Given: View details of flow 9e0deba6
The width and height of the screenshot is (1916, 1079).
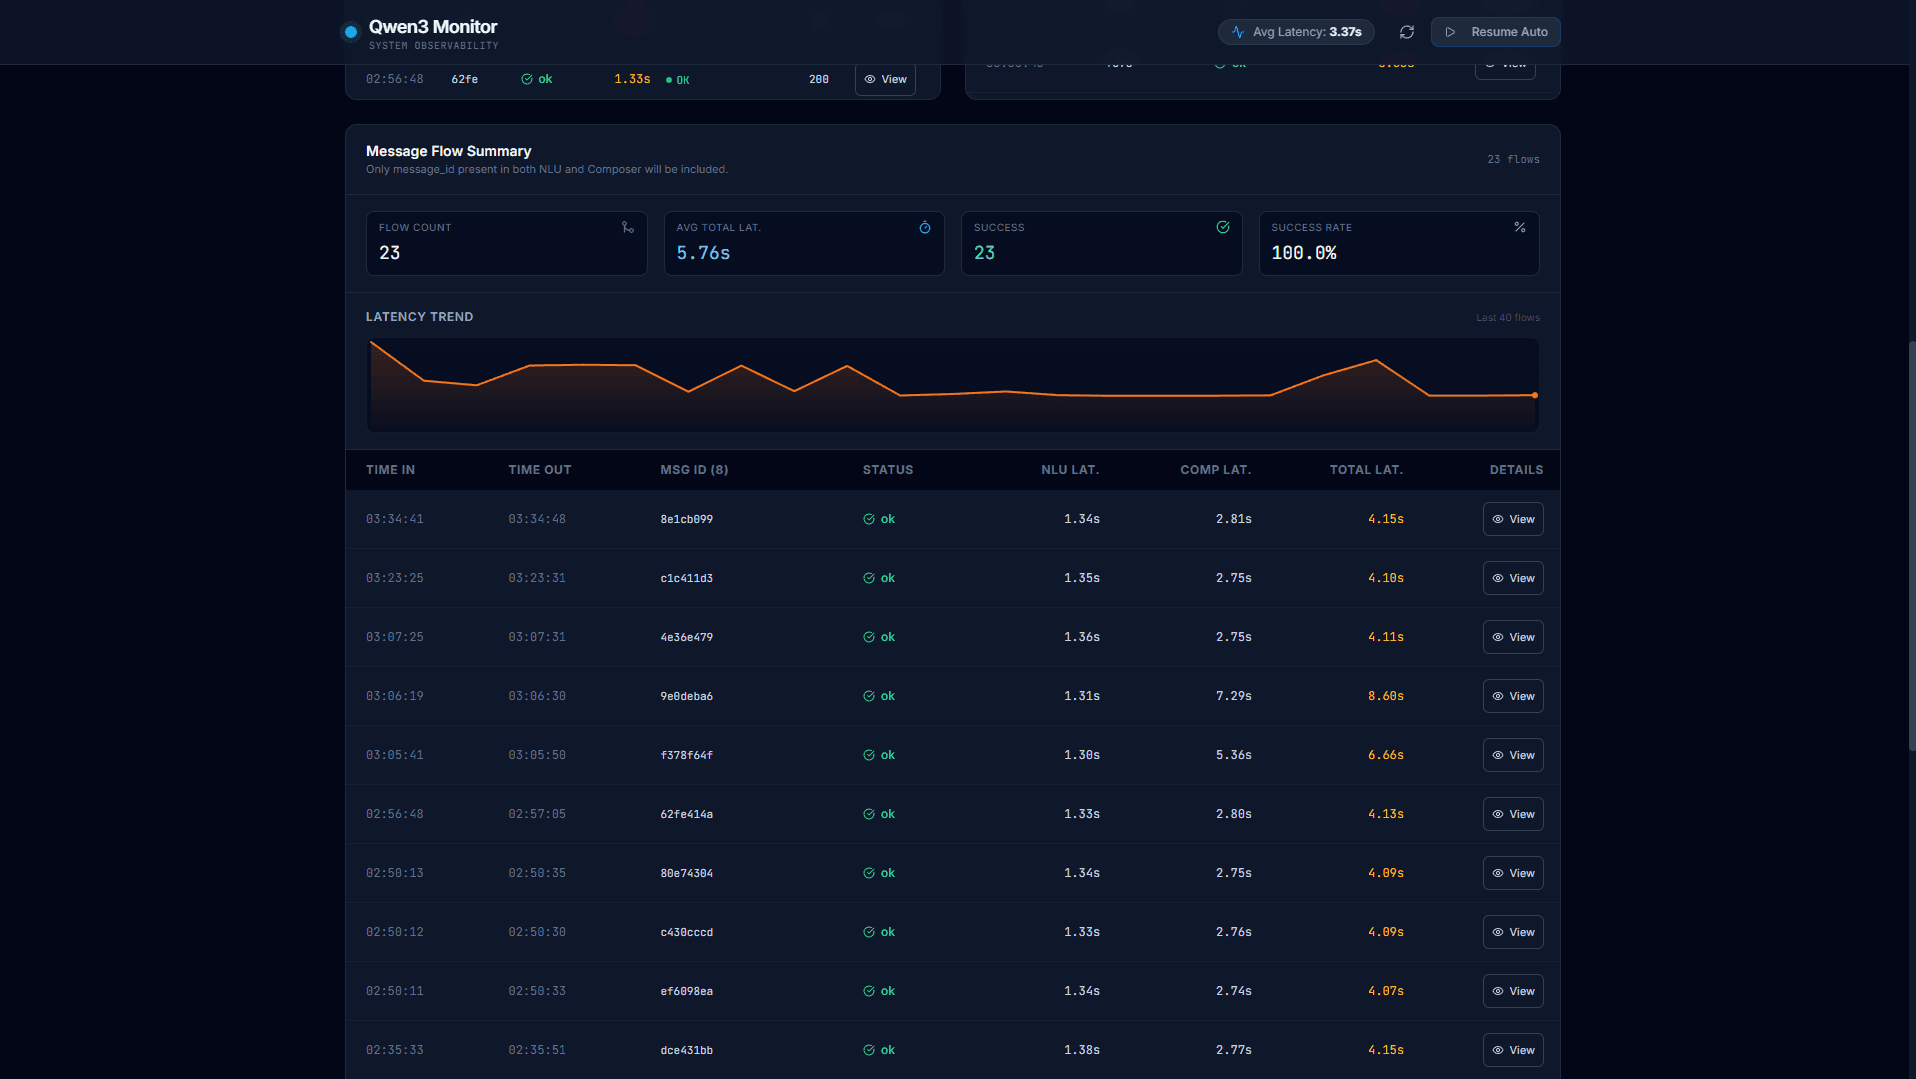Looking at the screenshot, I should click(1512, 696).
